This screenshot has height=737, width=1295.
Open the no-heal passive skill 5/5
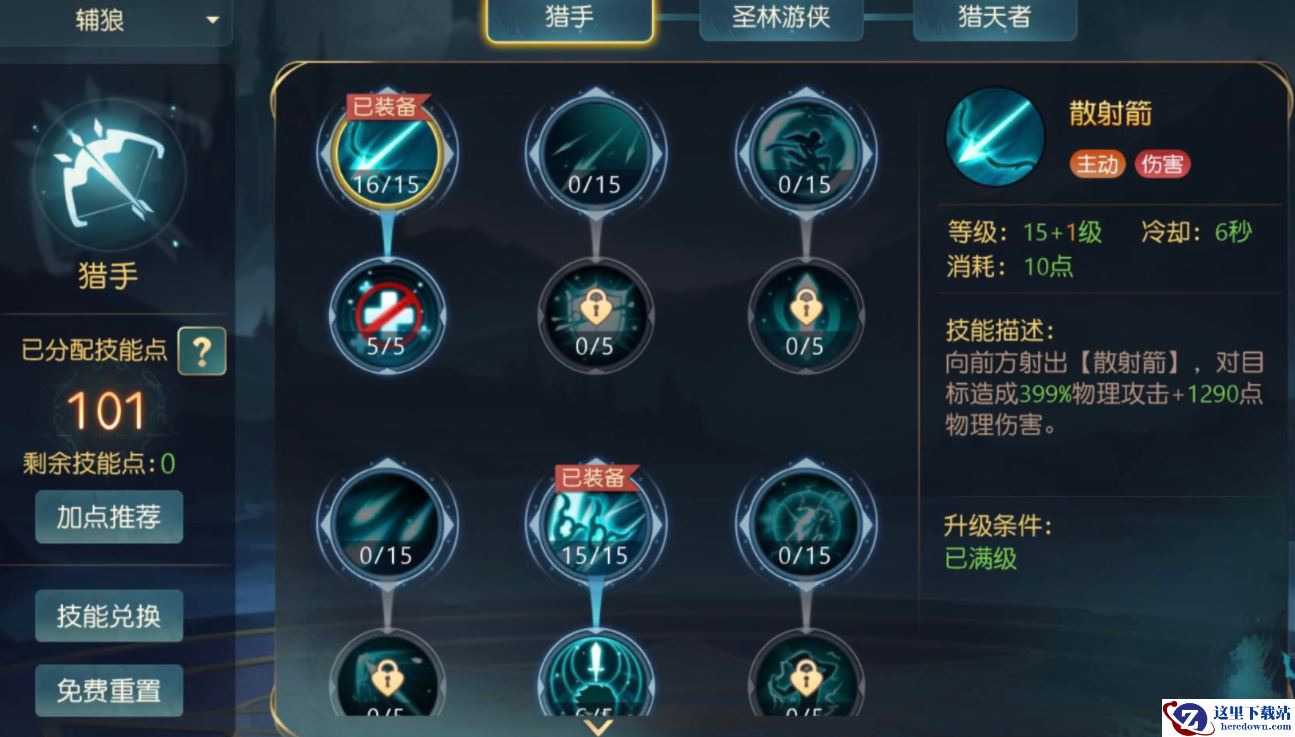coord(386,316)
